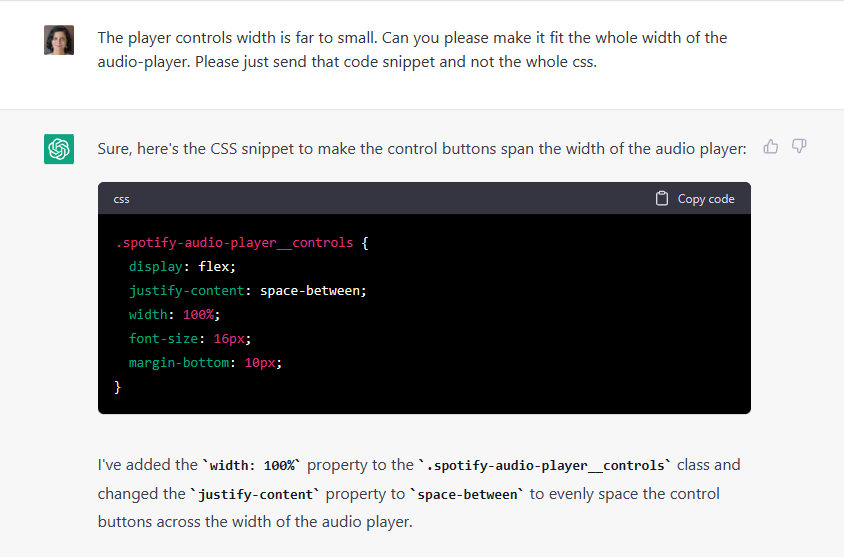
Task: Click the ChatGPT logo avatar
Action: tap(59, 149)
